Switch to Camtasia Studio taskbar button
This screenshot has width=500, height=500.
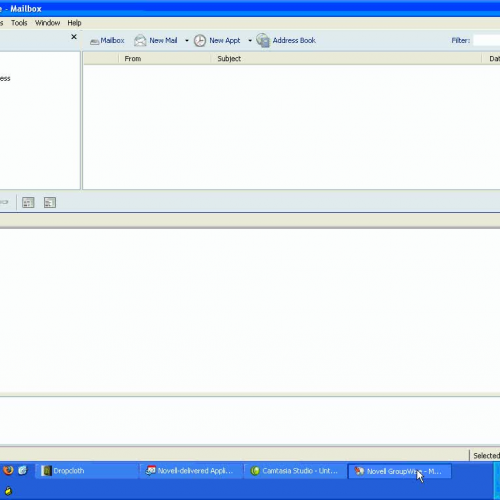[295, 471]
